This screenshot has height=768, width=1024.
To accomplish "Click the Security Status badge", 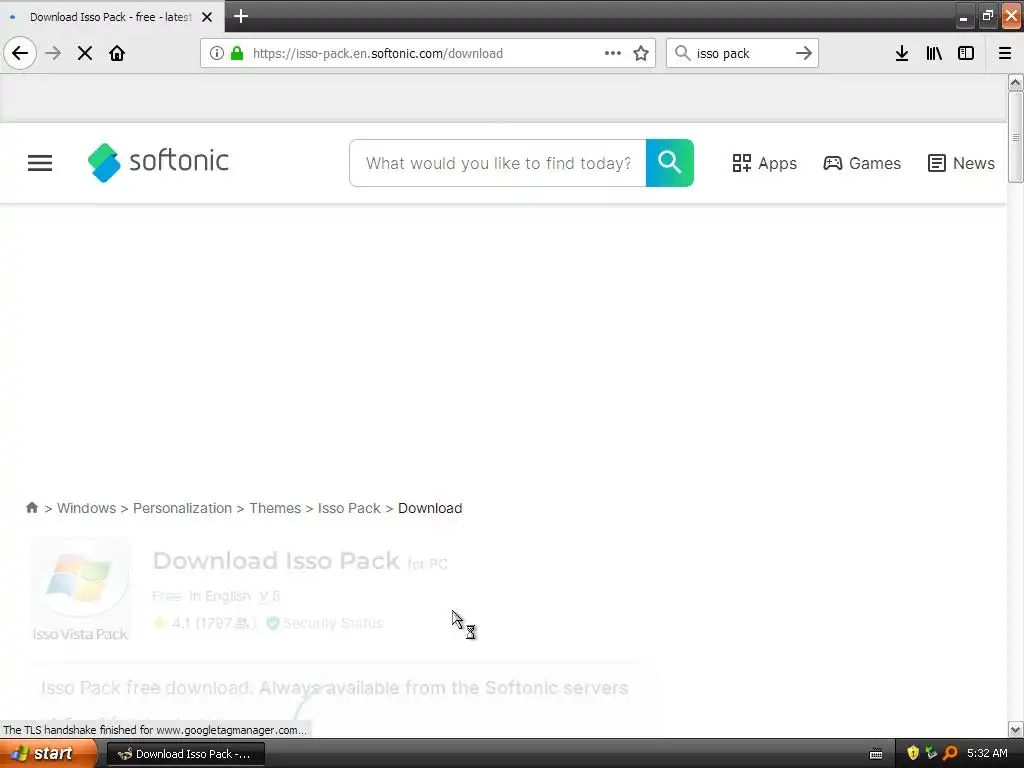I will coord(325,623).
